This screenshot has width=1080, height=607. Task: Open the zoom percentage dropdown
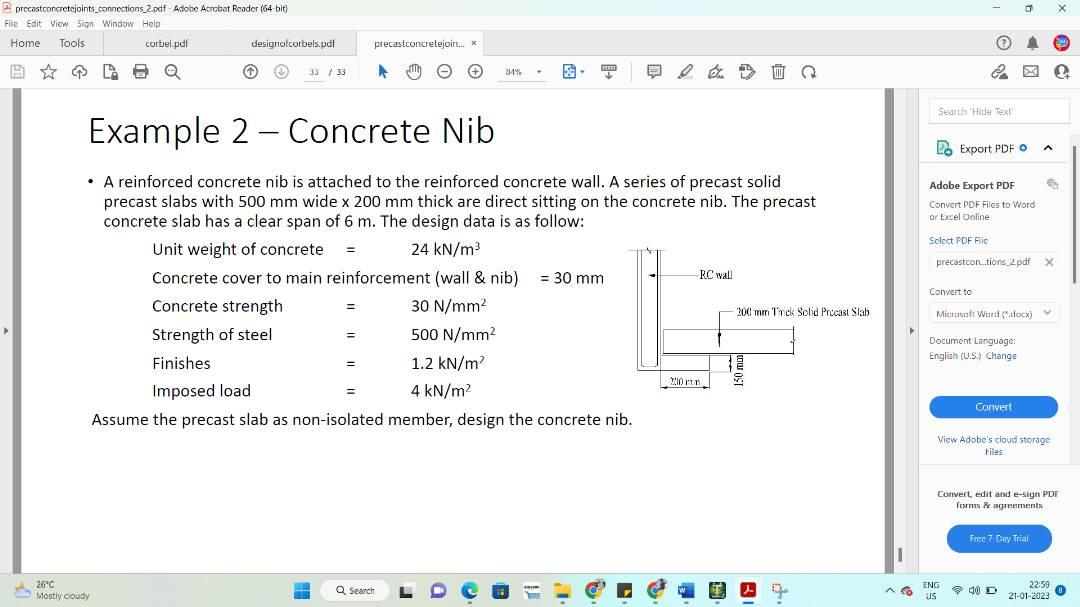[x=537, y=71]
